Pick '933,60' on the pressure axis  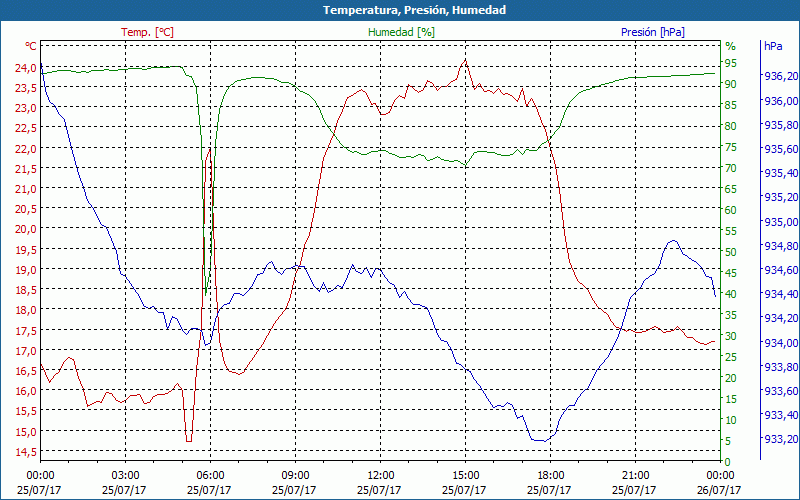coord(781,391)
